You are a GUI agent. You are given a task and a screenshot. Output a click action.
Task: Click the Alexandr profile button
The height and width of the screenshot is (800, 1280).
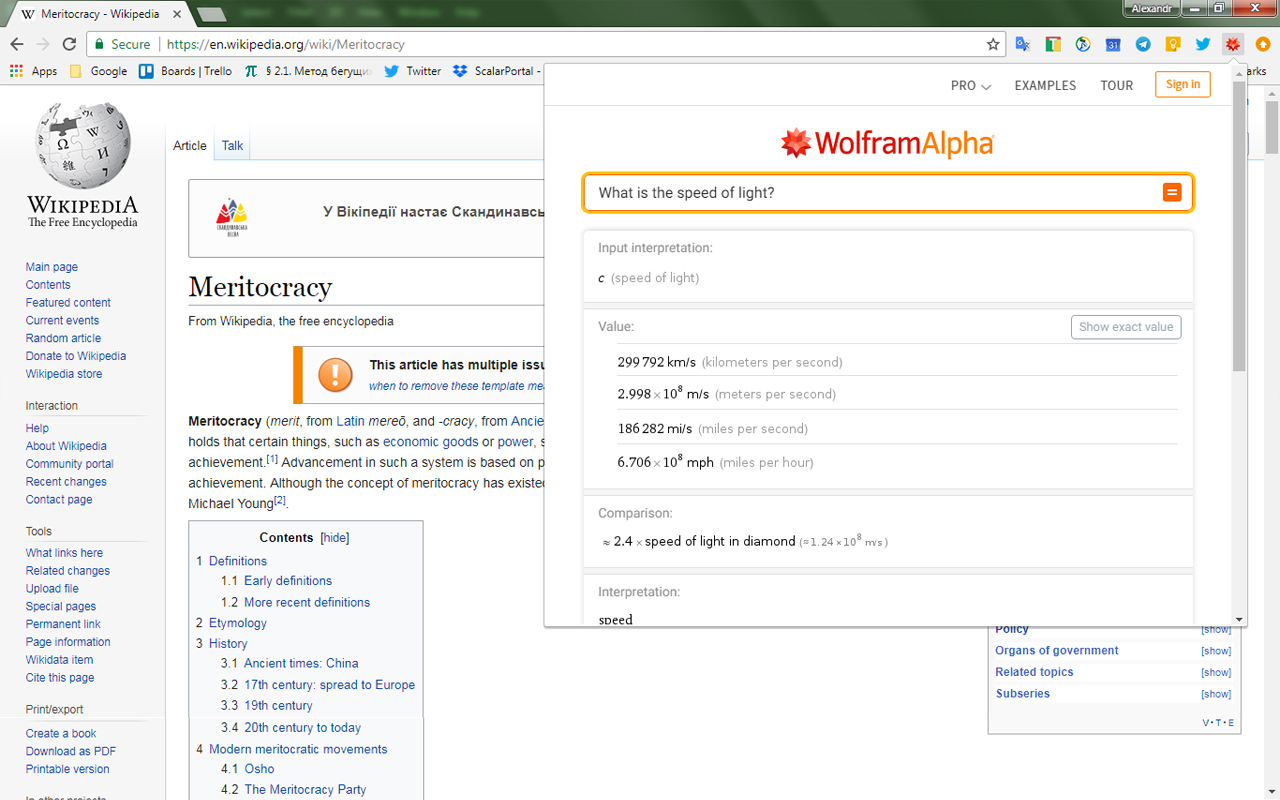coord(1151,8)
